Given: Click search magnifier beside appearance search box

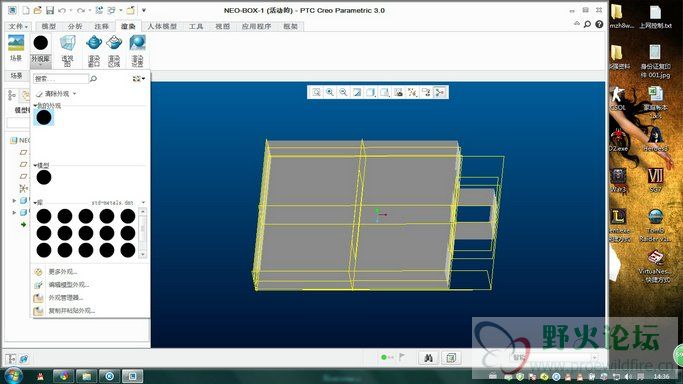Looking at the screenshot, I should (x=93, y=79).
